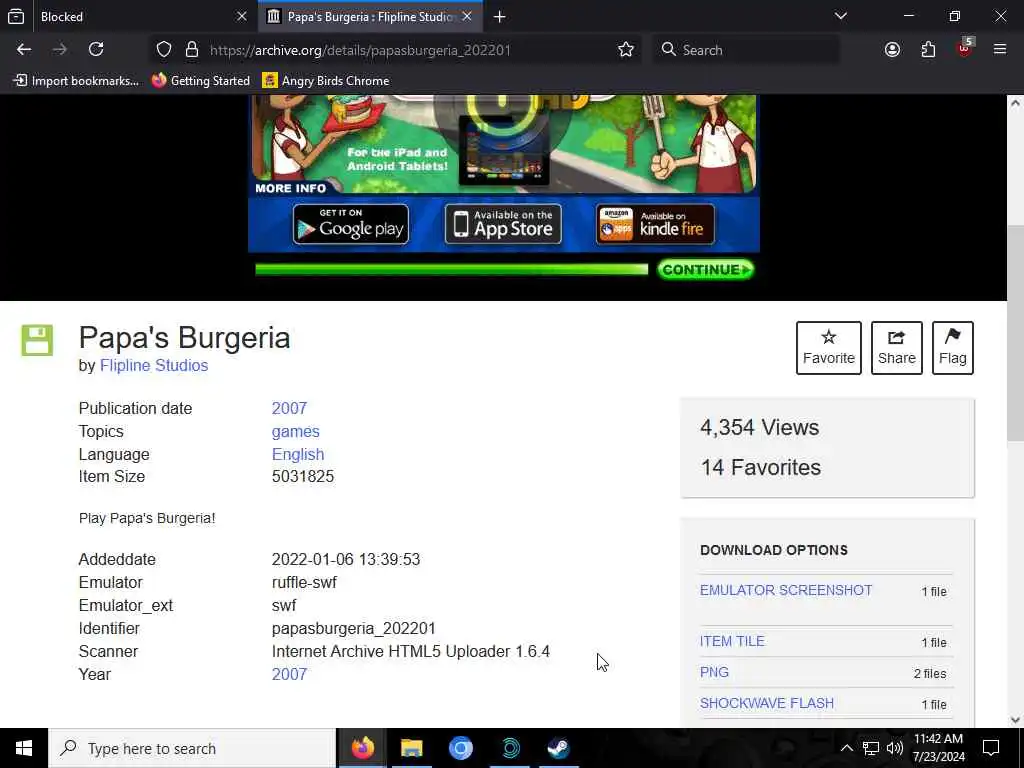Click the green loading progress bar
This screenshot has height=768, width=1024.
point(451,270)
